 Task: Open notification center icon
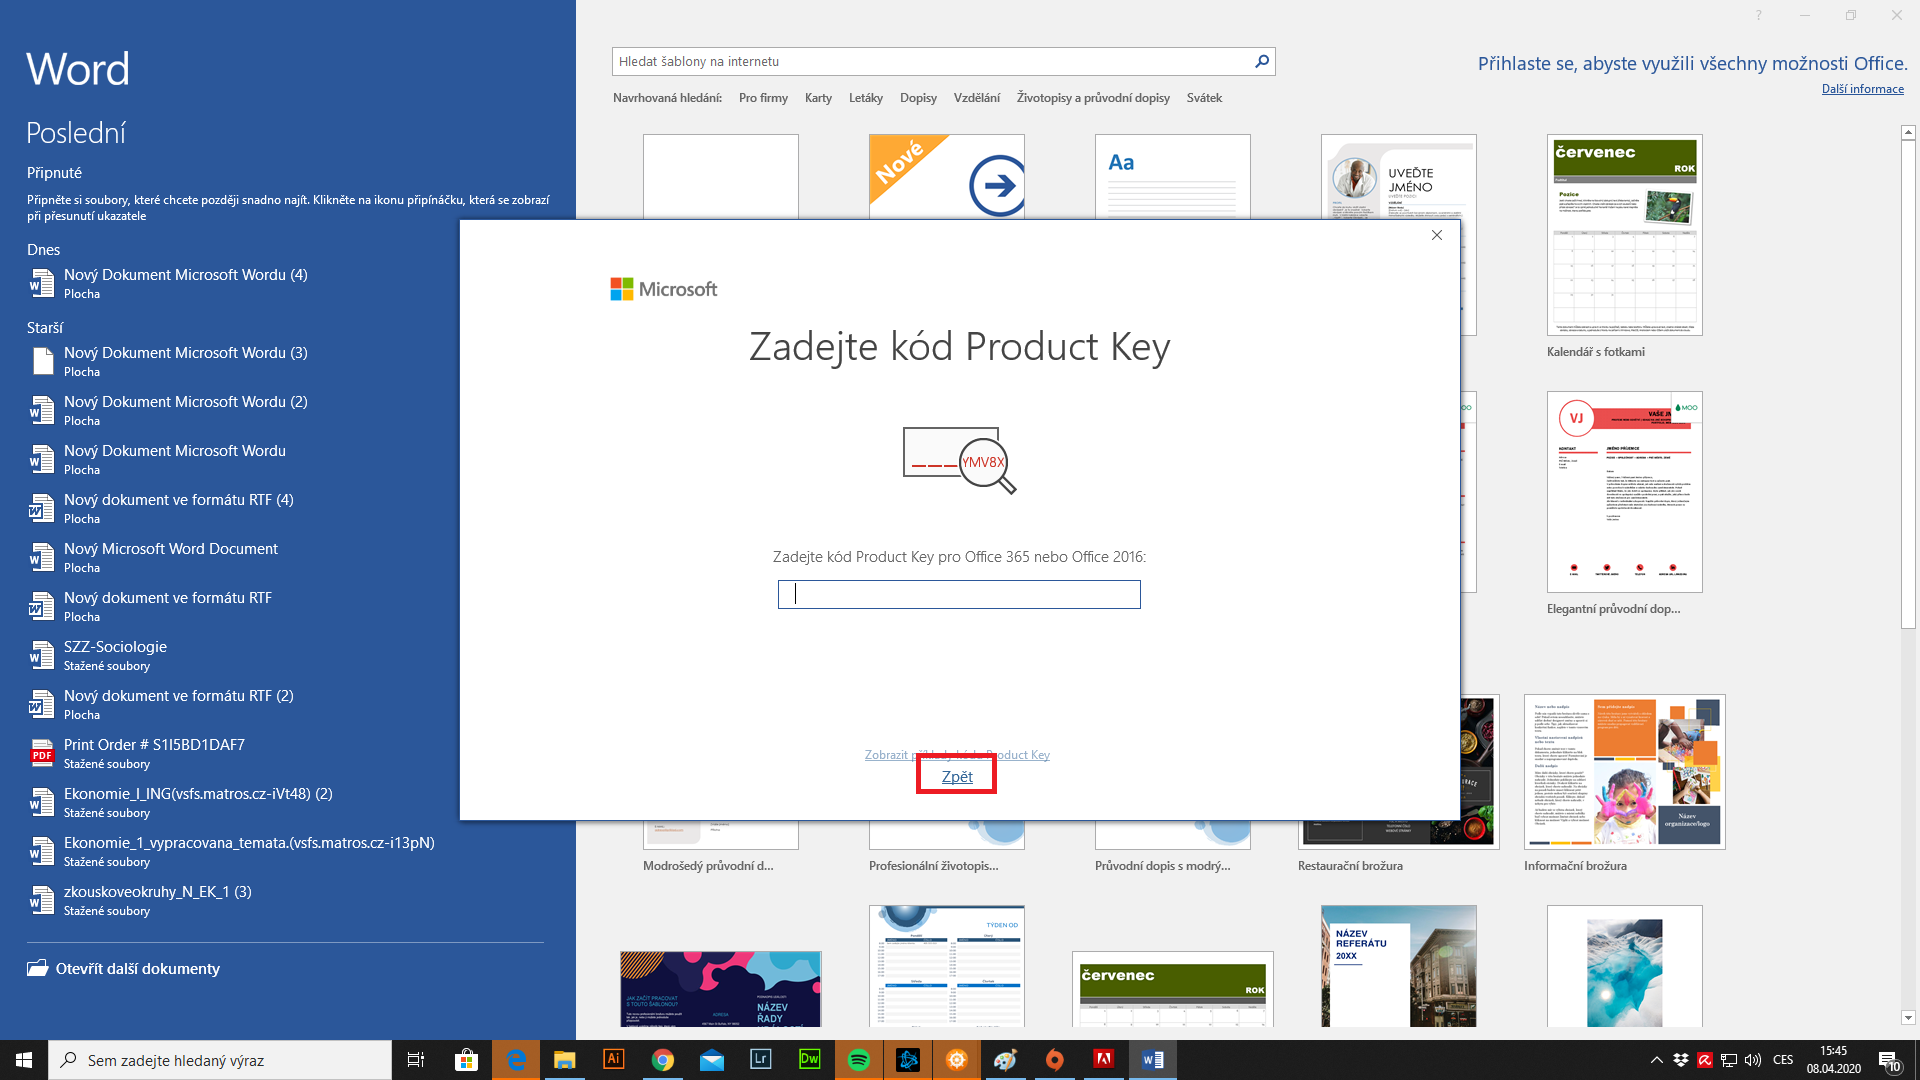pyautogui.click(x=1889, y=1060)
